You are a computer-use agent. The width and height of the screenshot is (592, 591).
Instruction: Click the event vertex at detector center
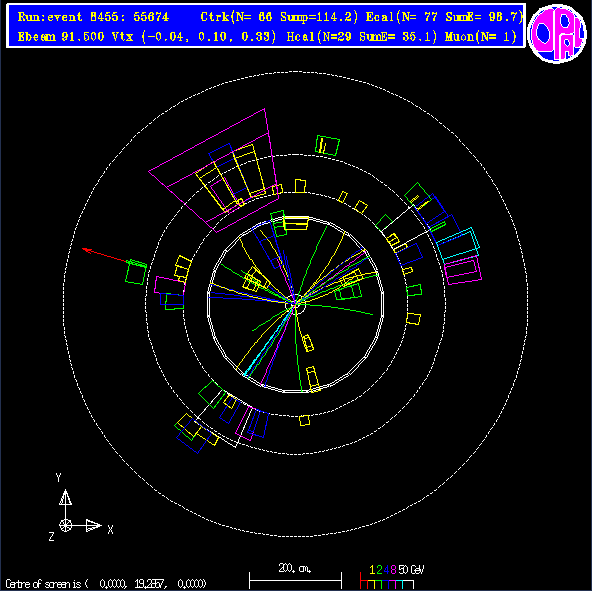pos(296,304)
